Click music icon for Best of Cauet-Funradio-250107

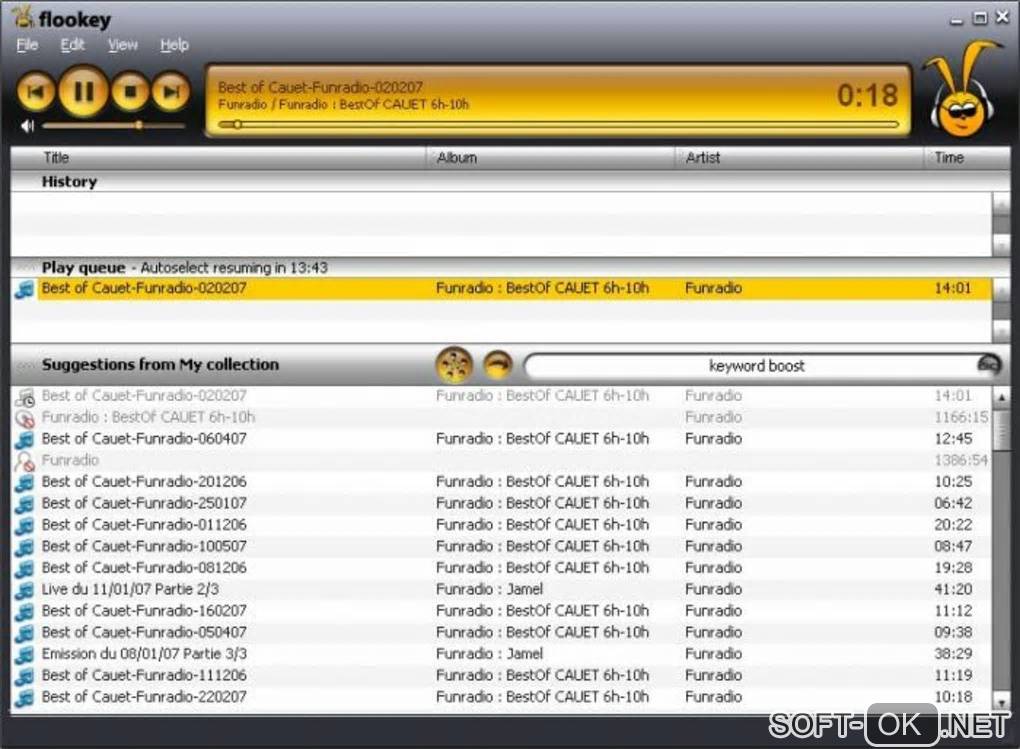click(x=25, y=504)
